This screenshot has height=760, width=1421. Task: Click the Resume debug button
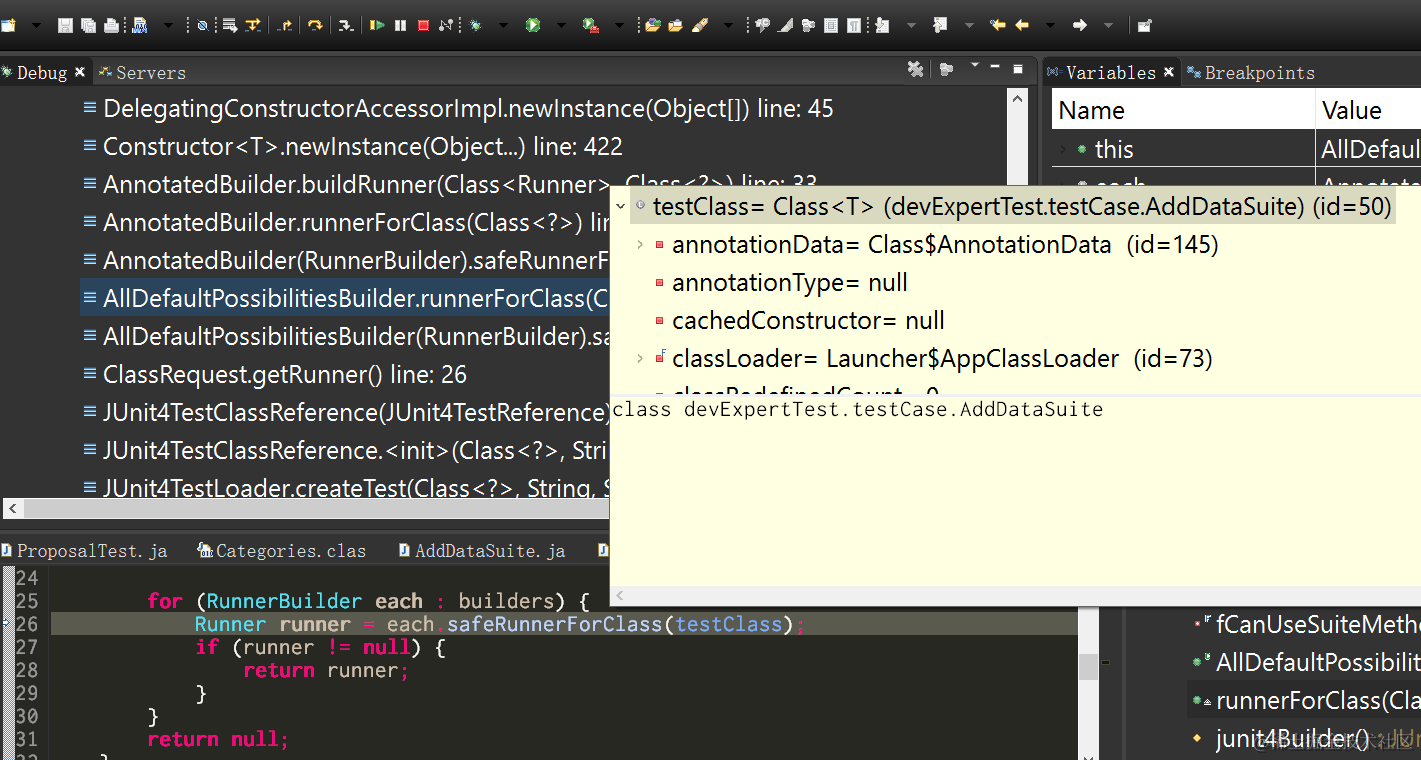point(377,25)
